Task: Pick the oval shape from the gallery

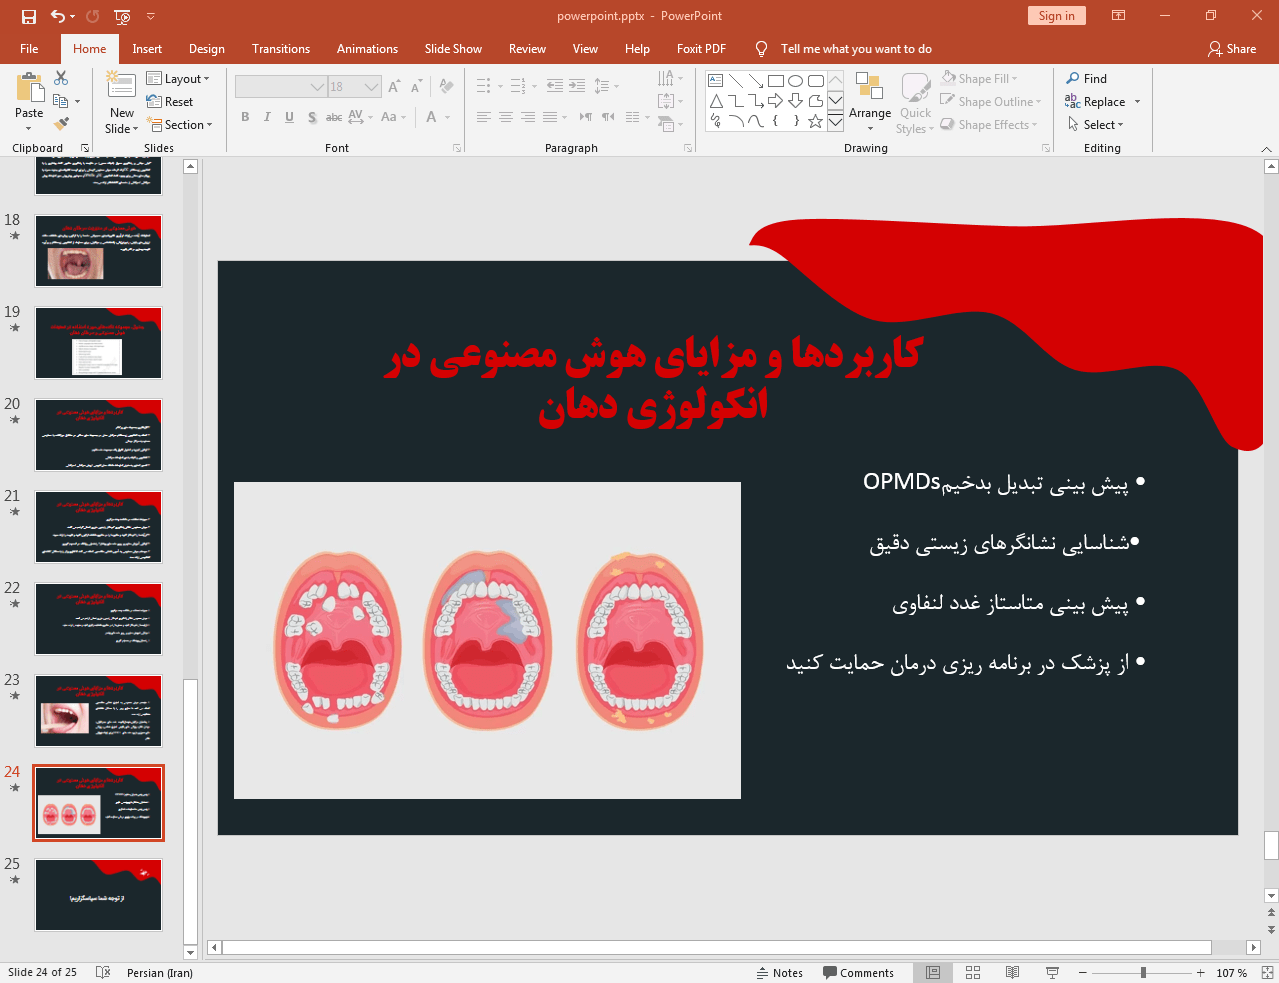Action: pos(796,81)
